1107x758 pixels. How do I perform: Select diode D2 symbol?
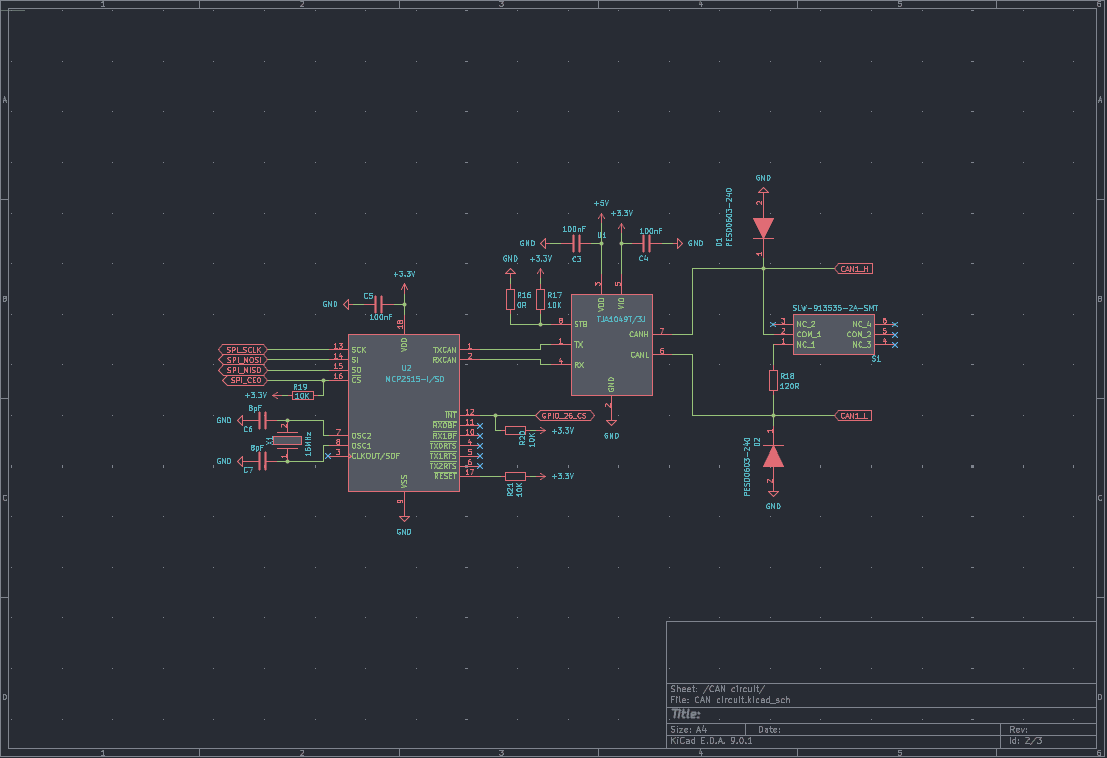(x=773, y=457)
